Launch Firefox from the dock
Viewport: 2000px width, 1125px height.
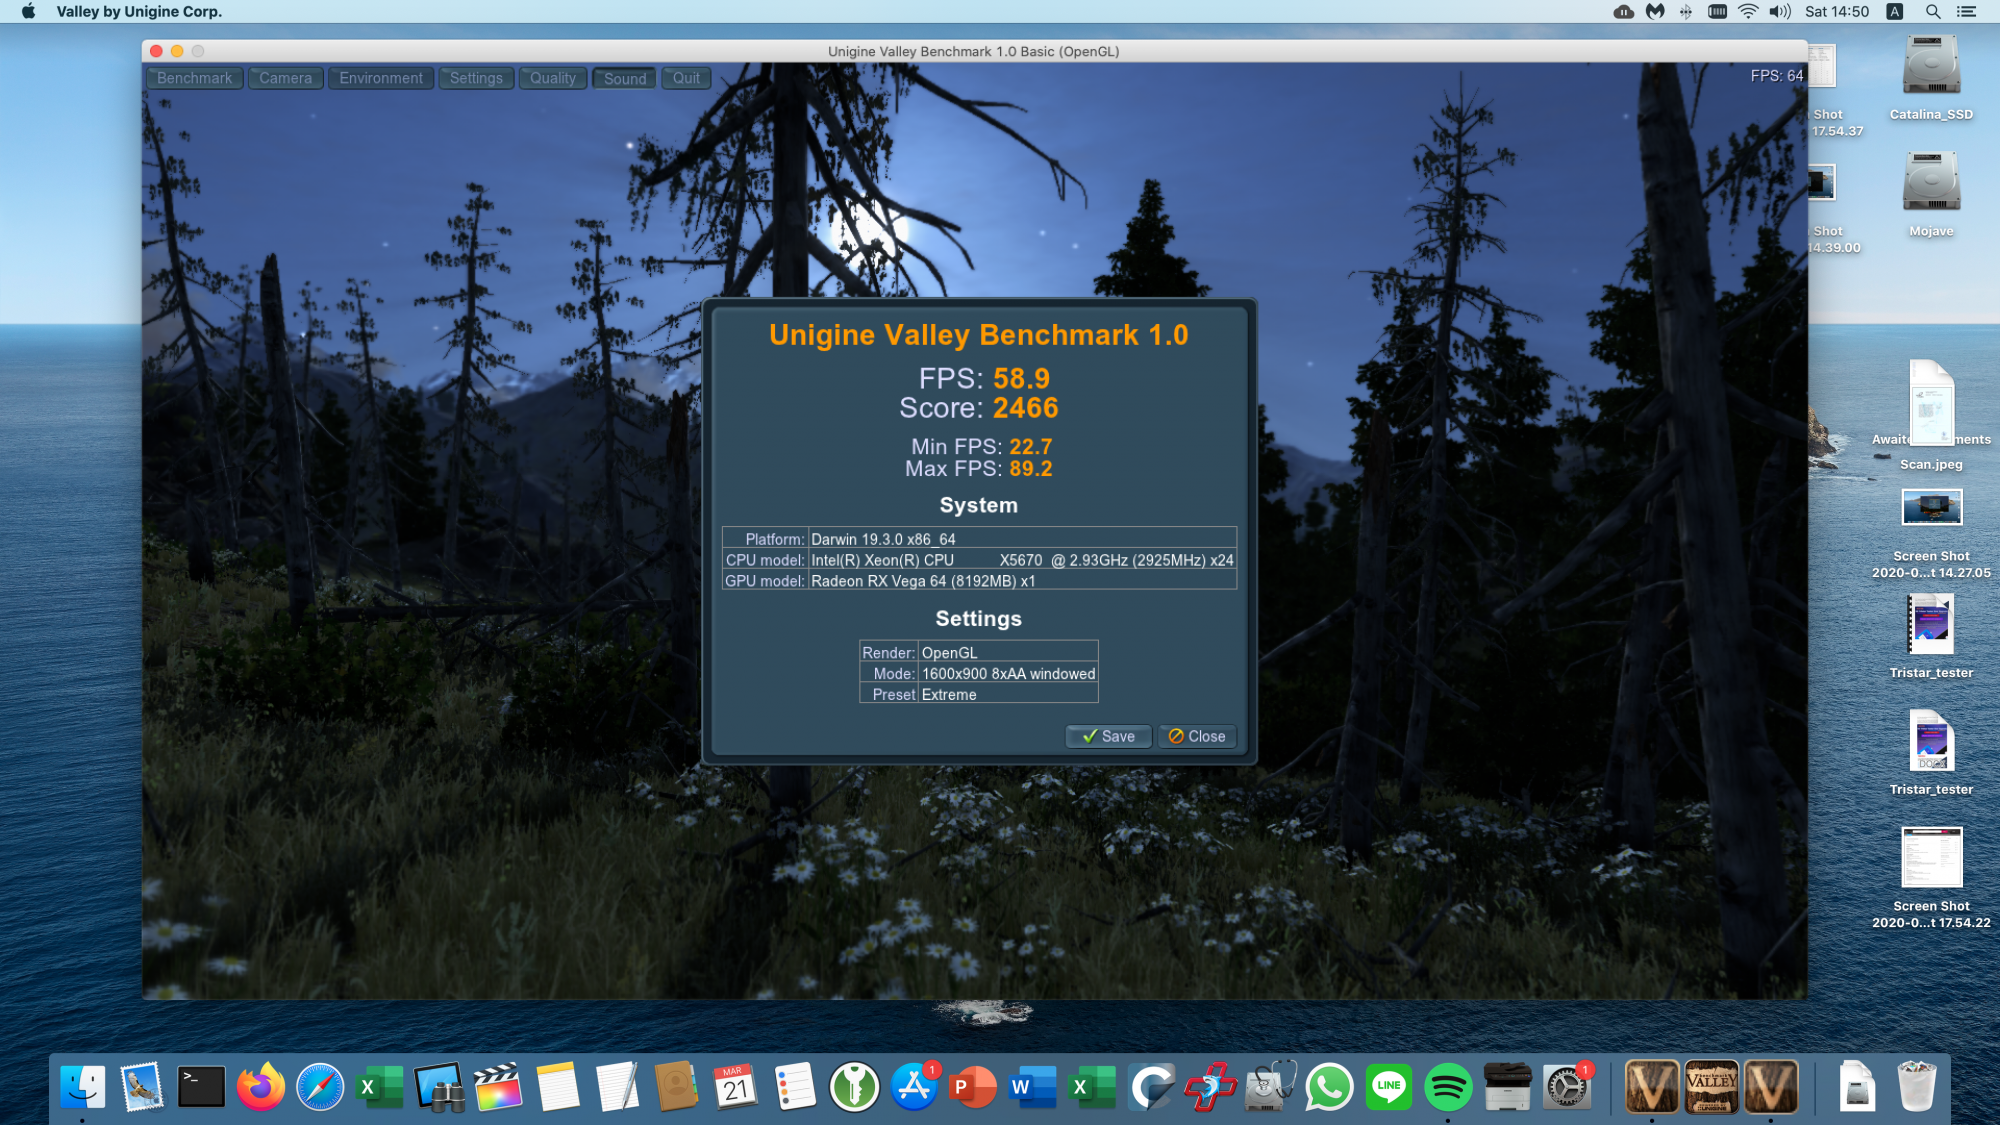pos(261,1087)
